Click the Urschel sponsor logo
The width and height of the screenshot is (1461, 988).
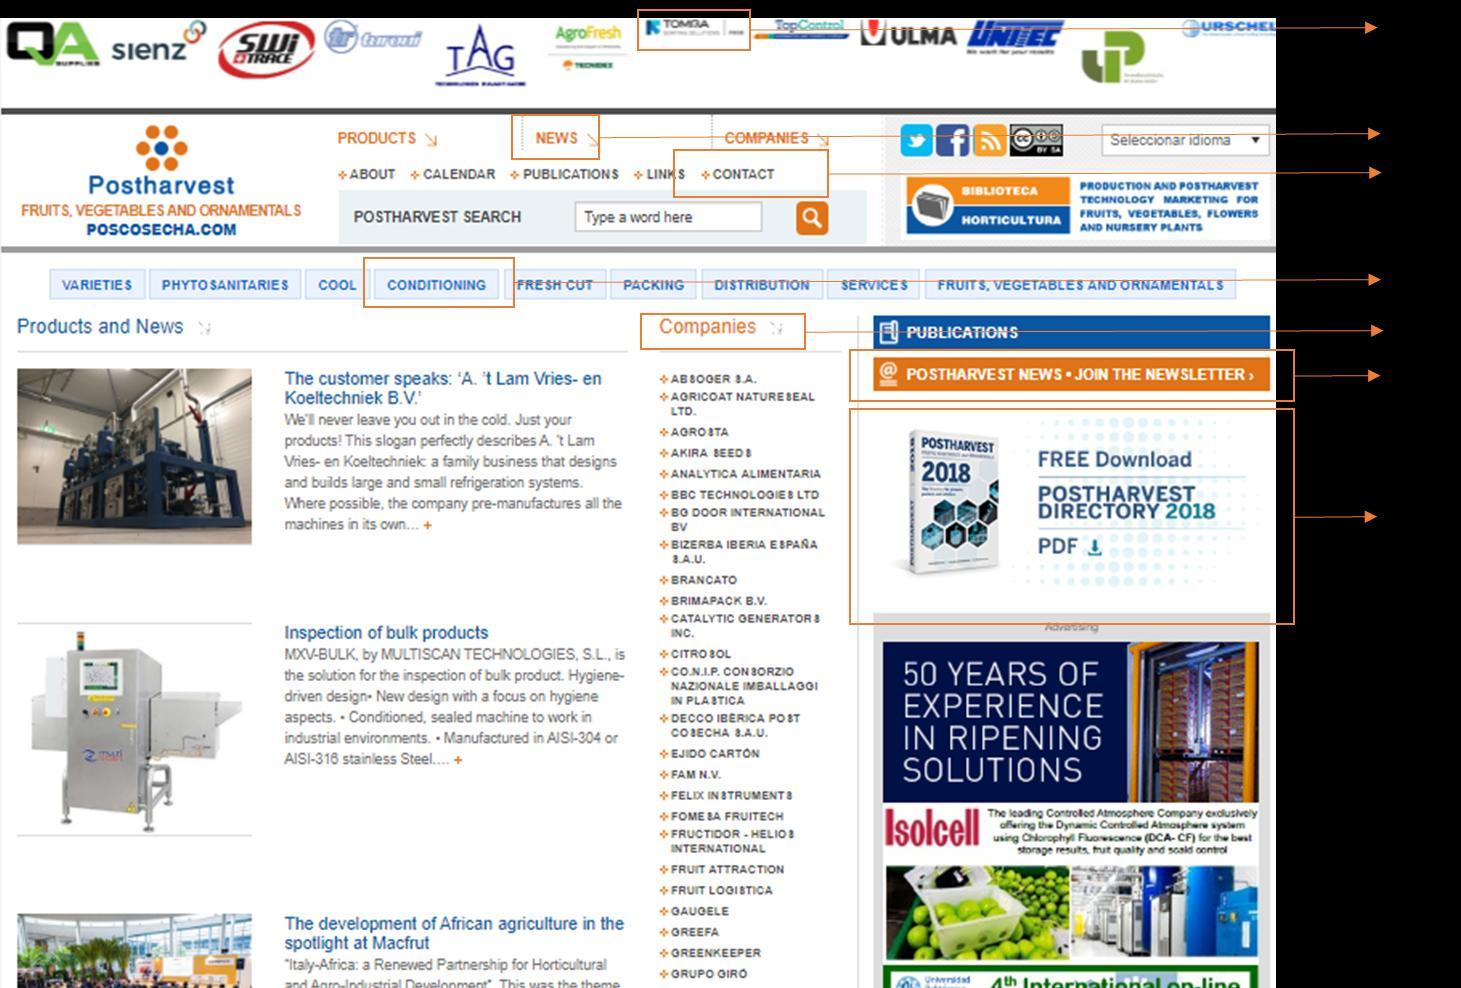click(1228, 28)
